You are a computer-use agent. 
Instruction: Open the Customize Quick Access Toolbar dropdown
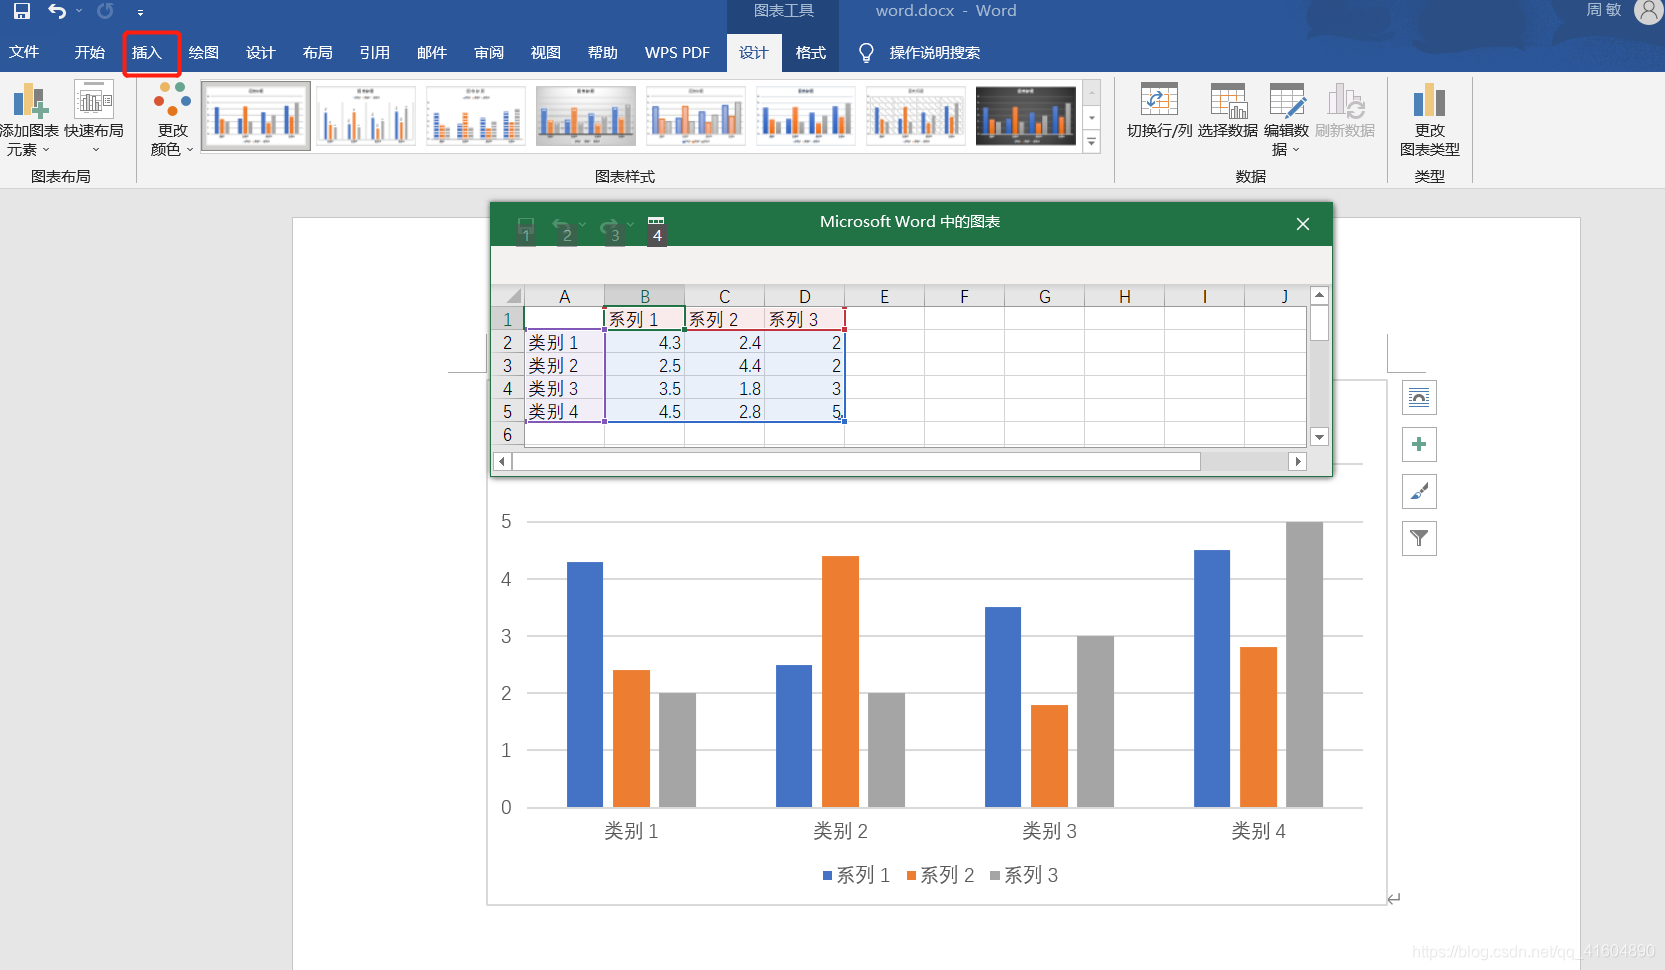click(140, 13)
